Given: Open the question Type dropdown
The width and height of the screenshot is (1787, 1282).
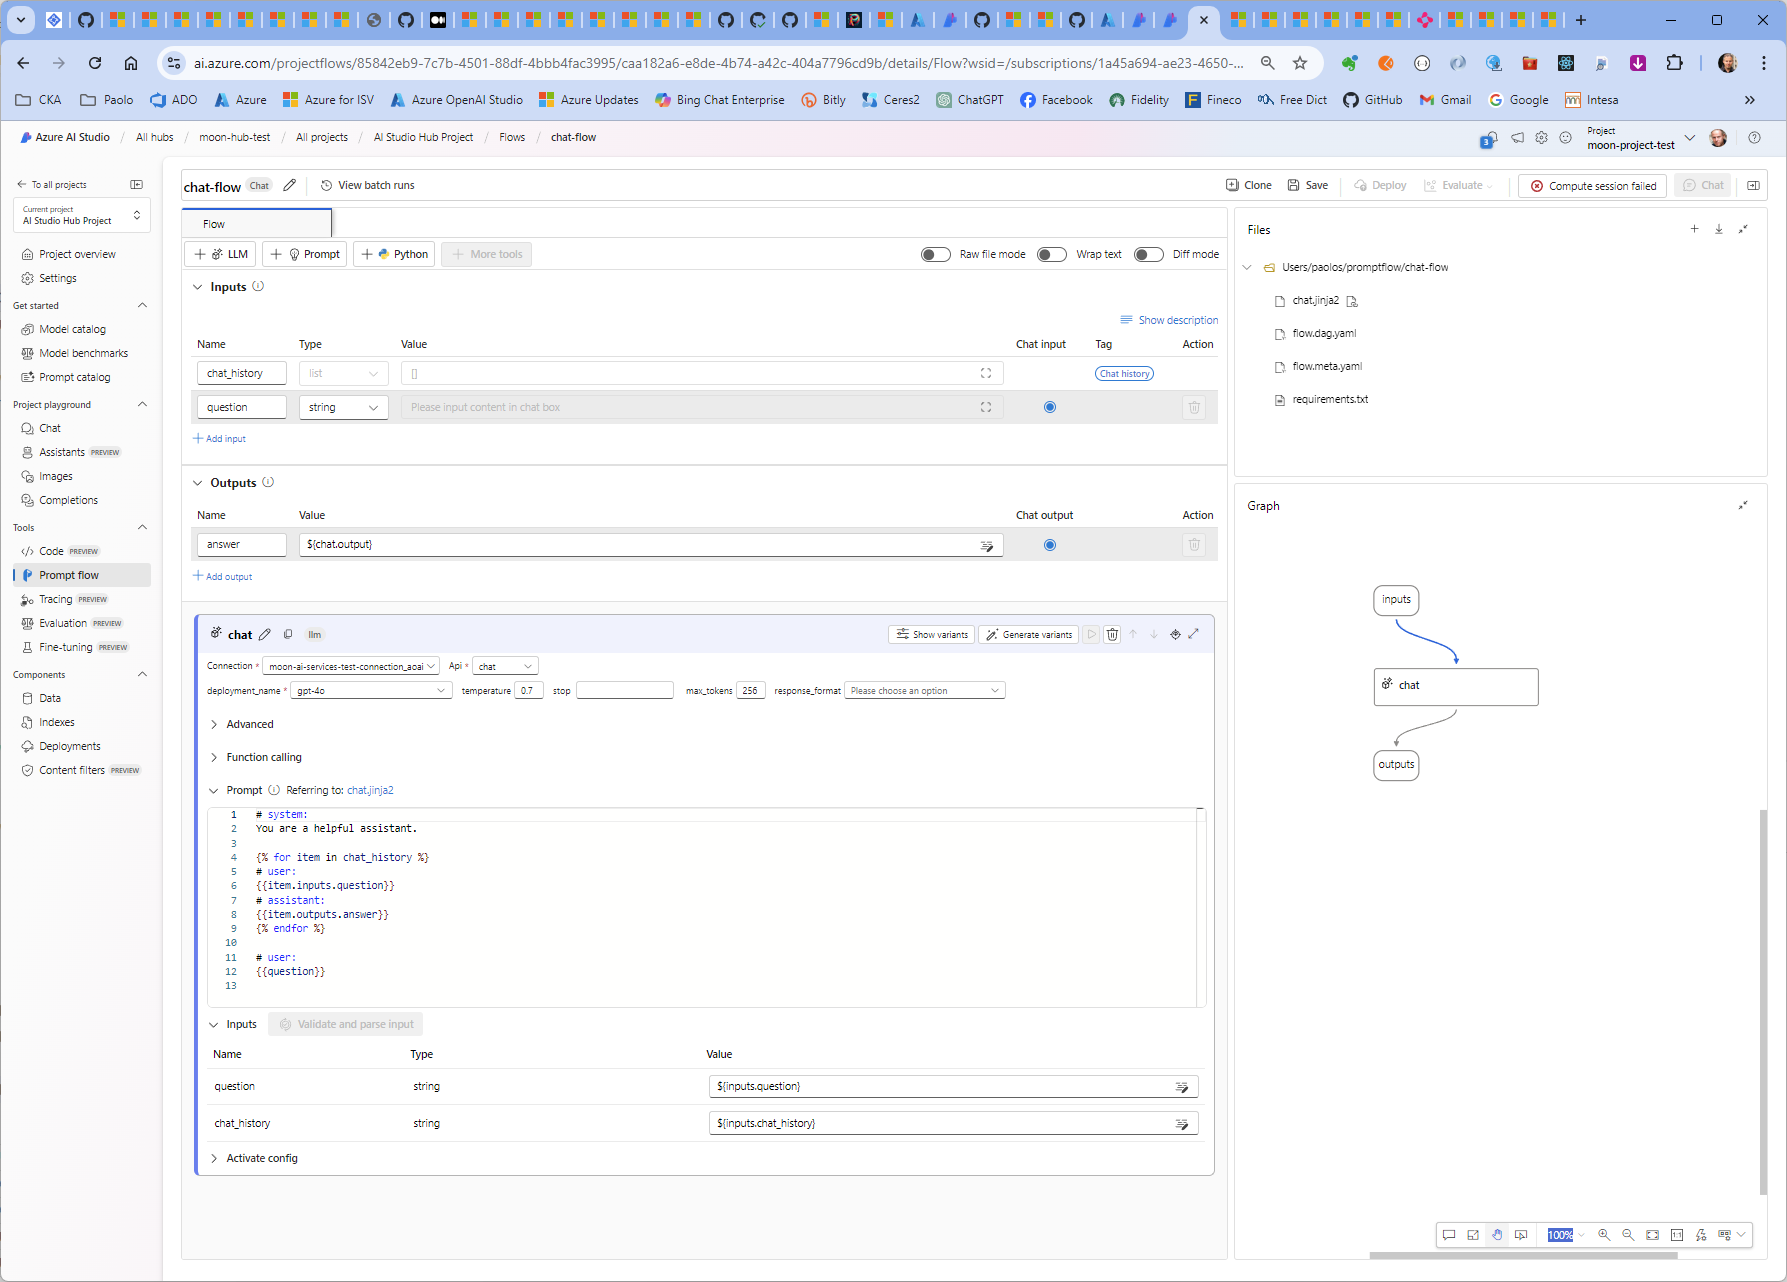Looking at the screenshot, I should click(343, 407).
